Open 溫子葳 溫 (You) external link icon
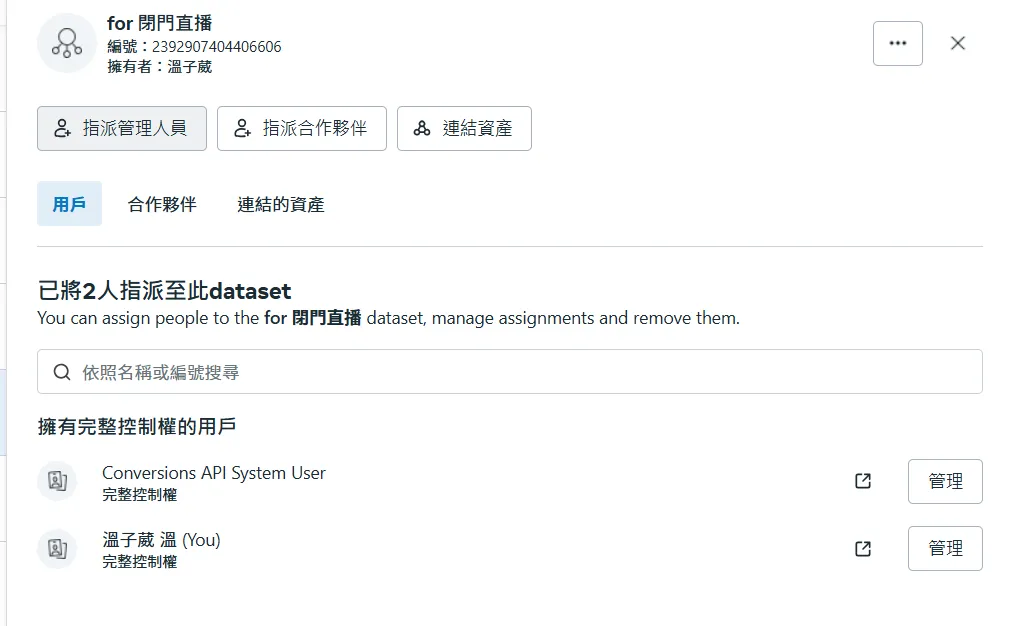The image size is (1010, 626). 862,549
